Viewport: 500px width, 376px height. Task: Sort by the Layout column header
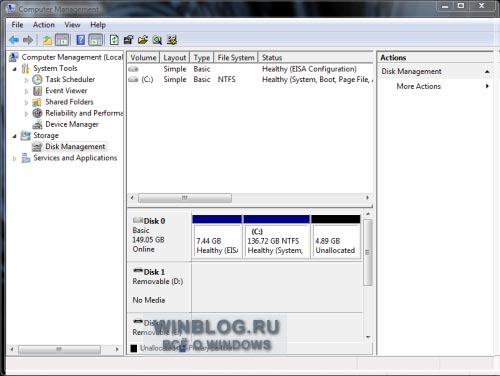click(x=175, y=58)
